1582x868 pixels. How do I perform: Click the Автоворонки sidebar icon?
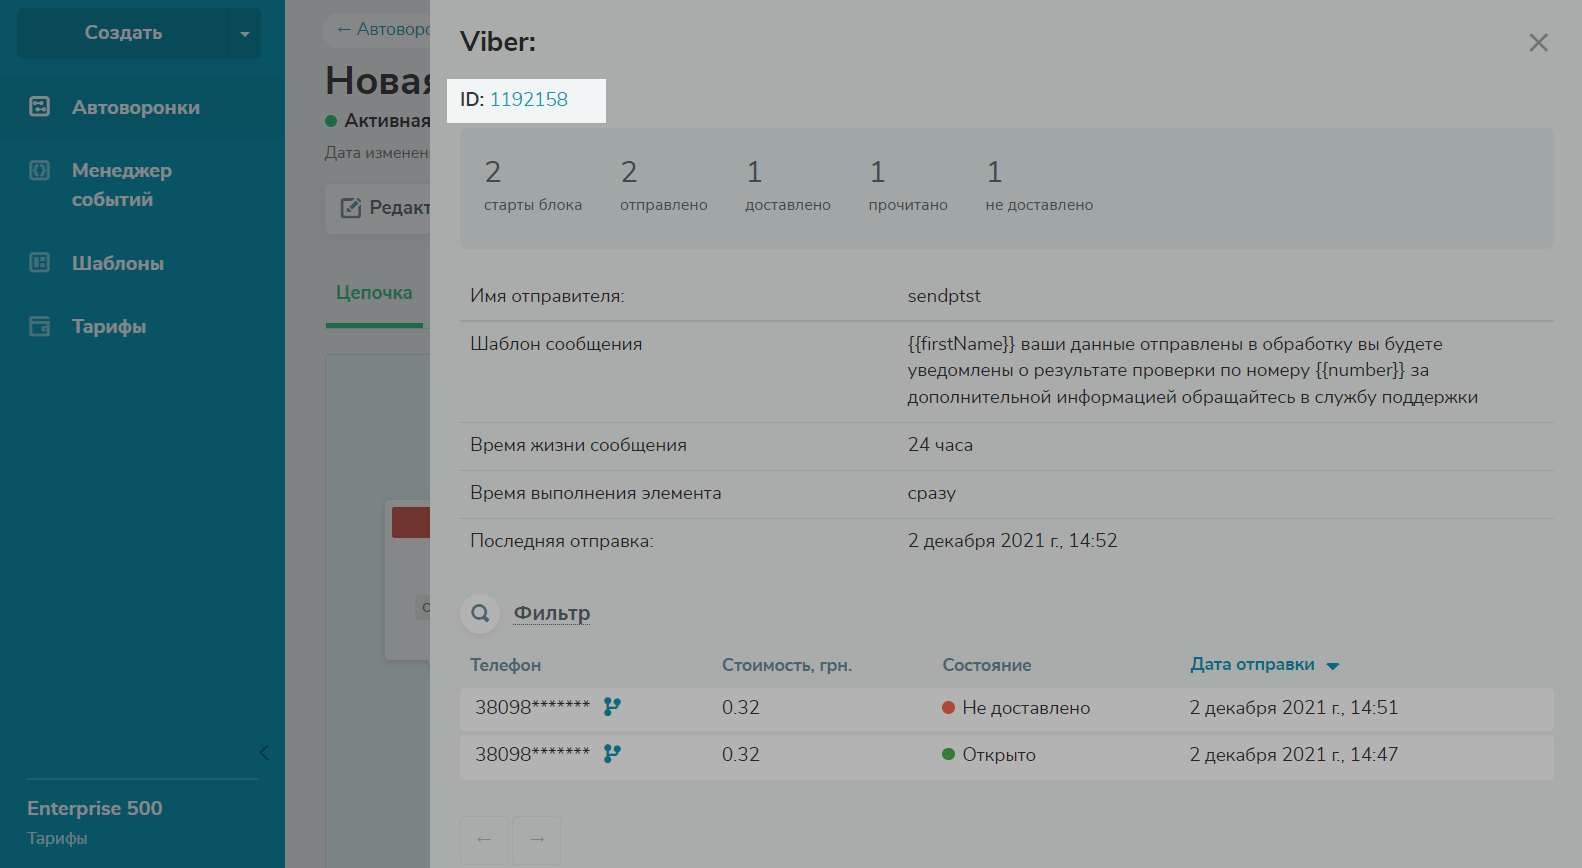(40, 107)
